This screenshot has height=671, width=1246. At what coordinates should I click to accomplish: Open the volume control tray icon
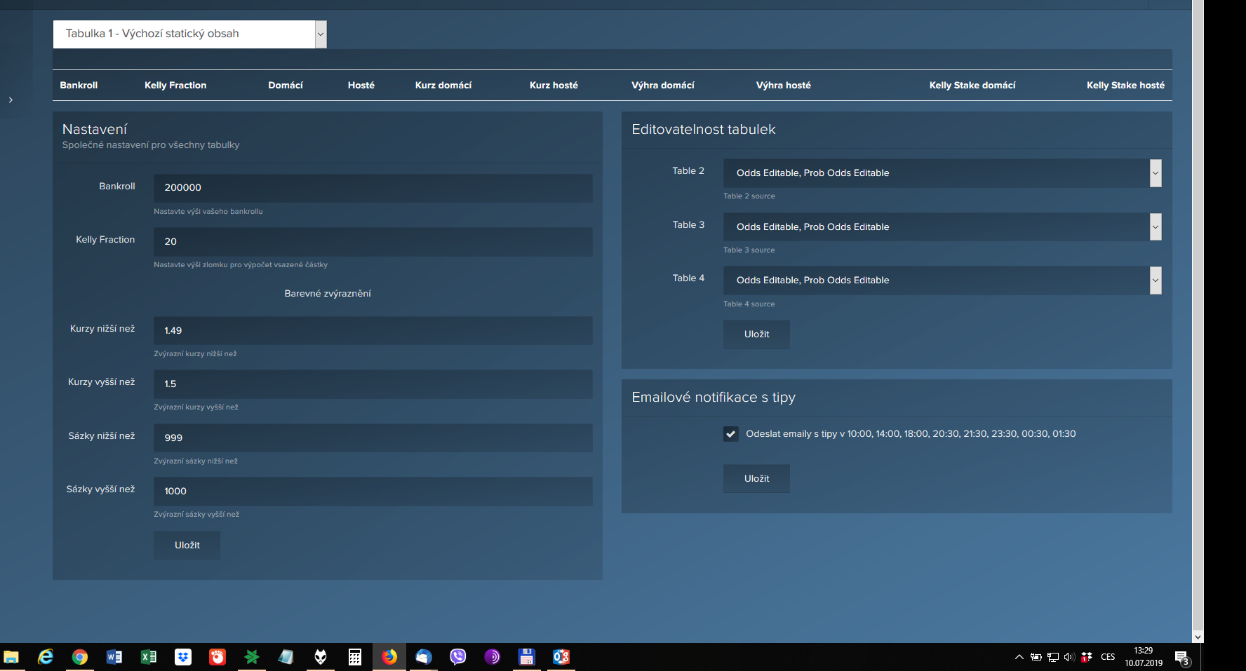pyautogui.click(x=1069, y=657)
